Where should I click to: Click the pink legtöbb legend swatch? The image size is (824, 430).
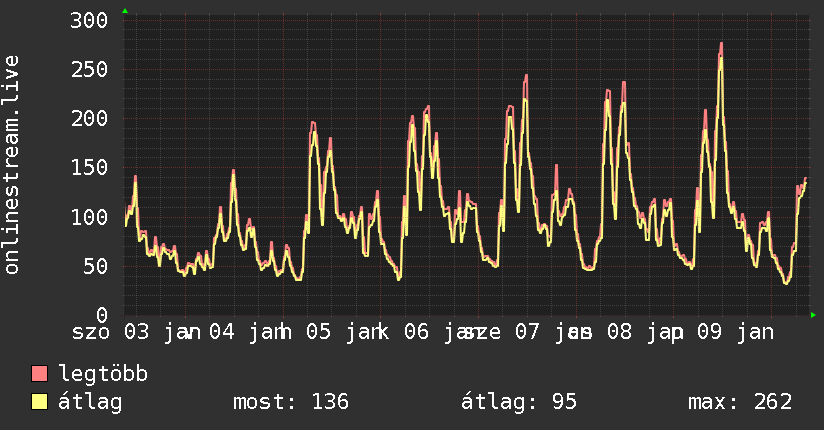tap(39, 374)
